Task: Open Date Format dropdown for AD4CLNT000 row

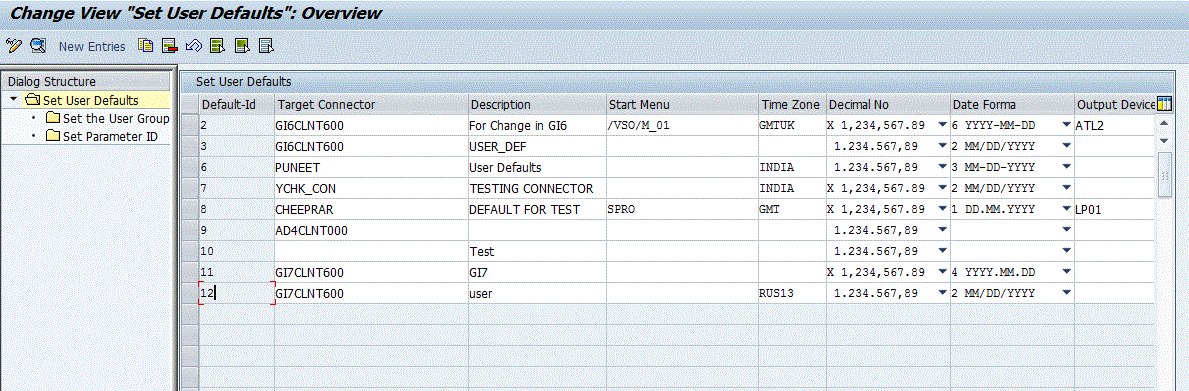Action: (1067, 230)
